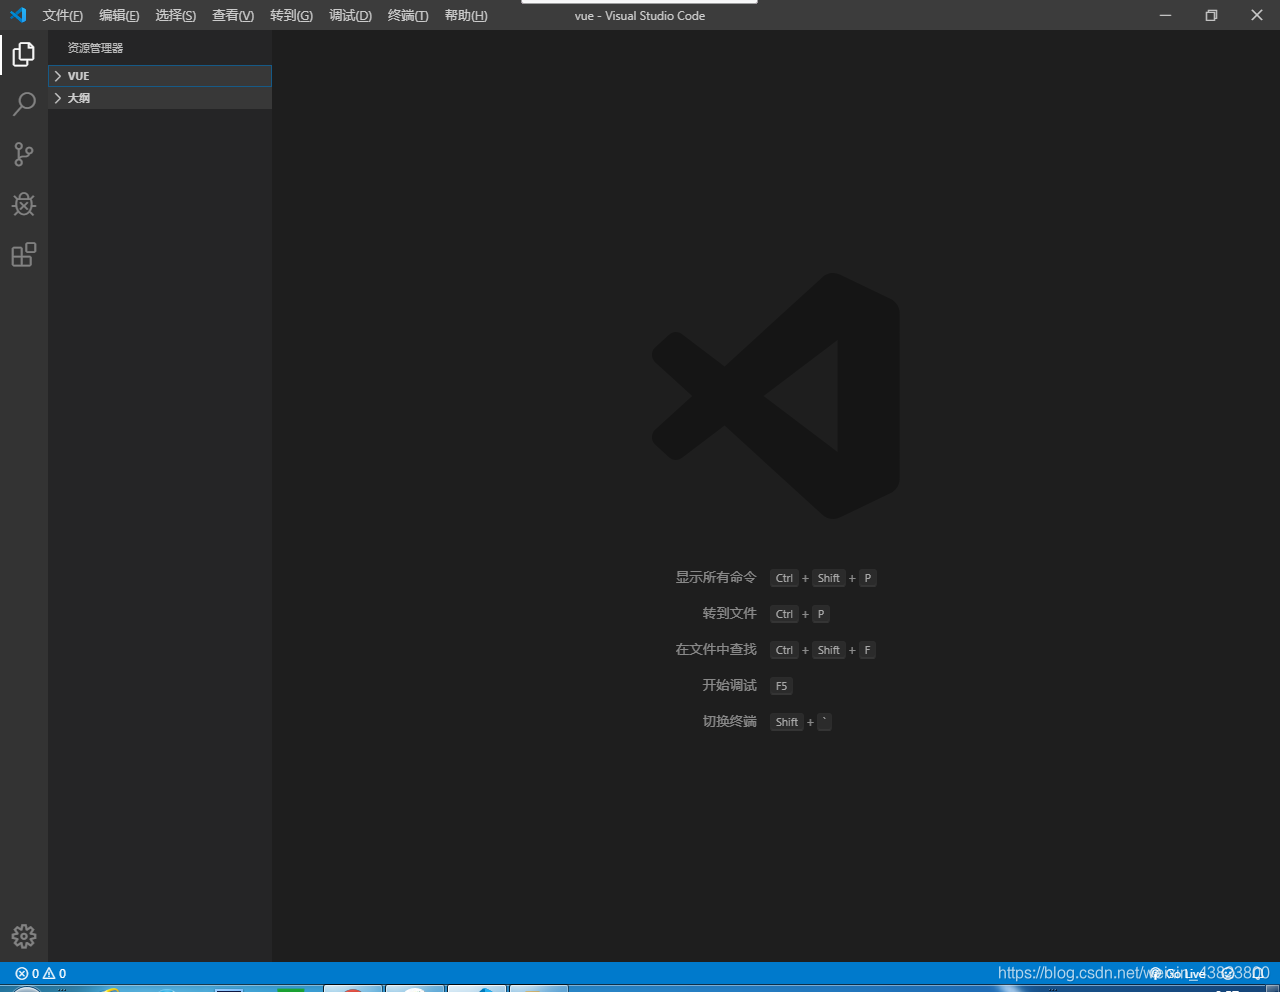Expand the VUE folder section
Image resolution: width=1280 pixels, height=992 pixels.
point(160,76)
